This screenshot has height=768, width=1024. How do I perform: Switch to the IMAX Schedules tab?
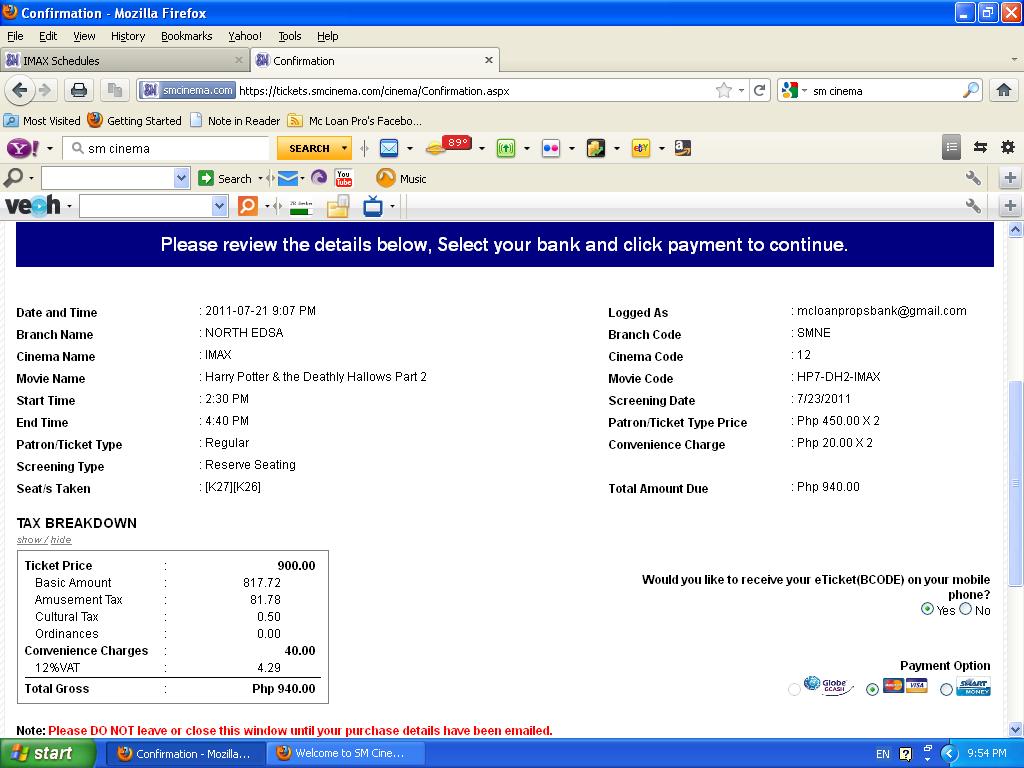[x=124, y=61]
